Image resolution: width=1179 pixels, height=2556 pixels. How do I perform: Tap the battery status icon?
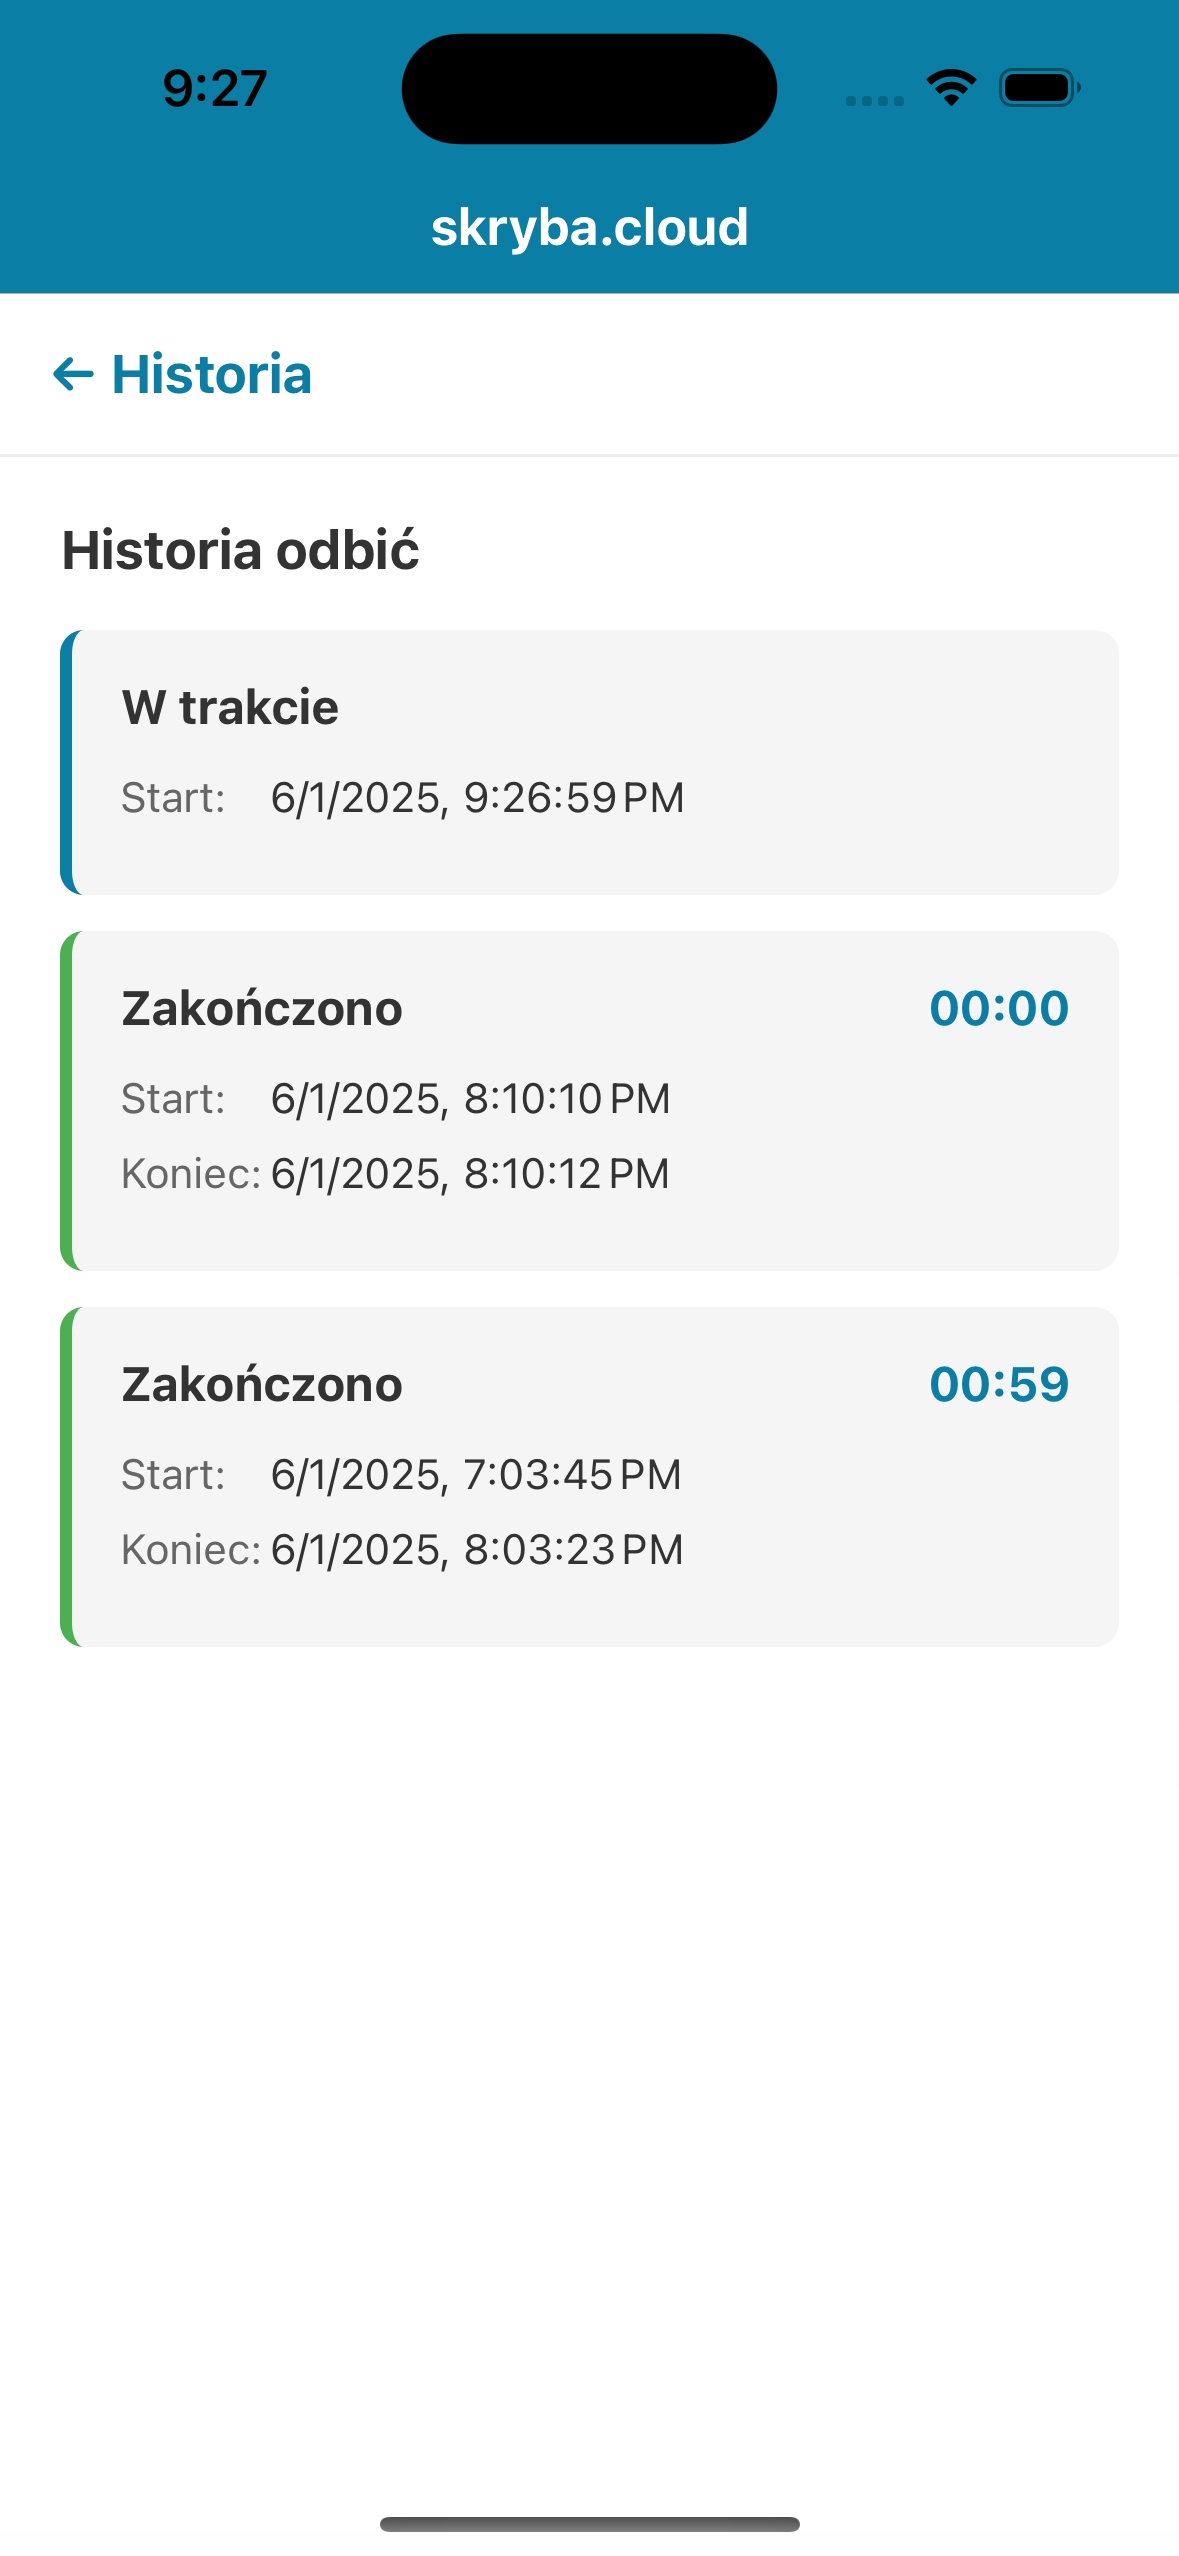point(1039,88)
